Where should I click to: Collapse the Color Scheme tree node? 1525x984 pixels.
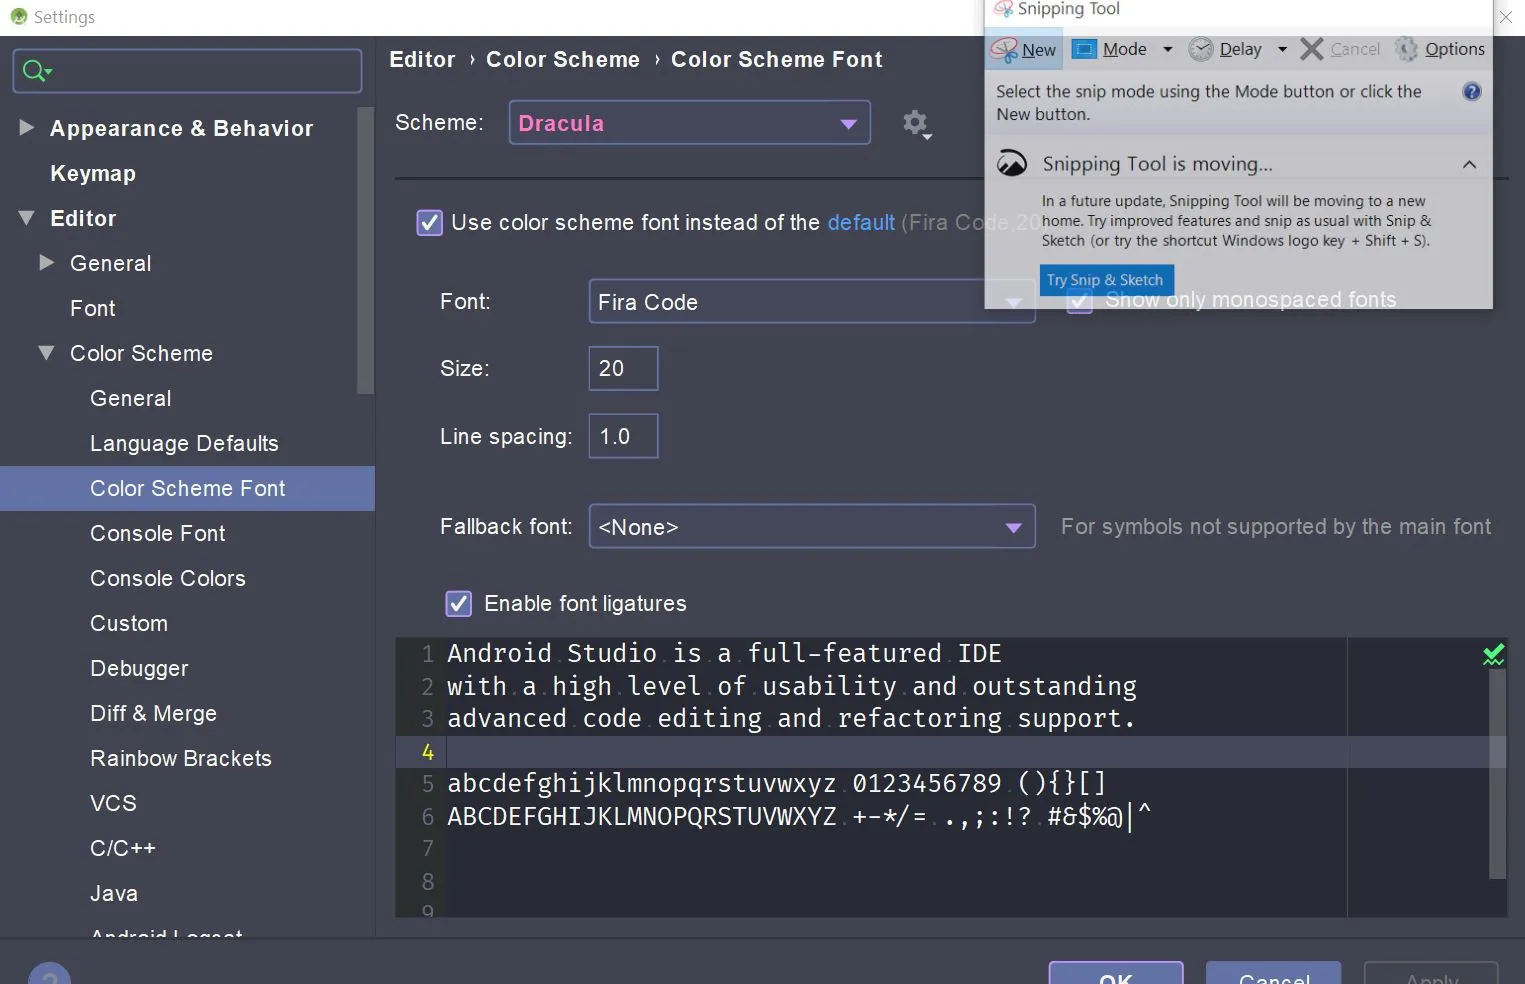point(46,353)
